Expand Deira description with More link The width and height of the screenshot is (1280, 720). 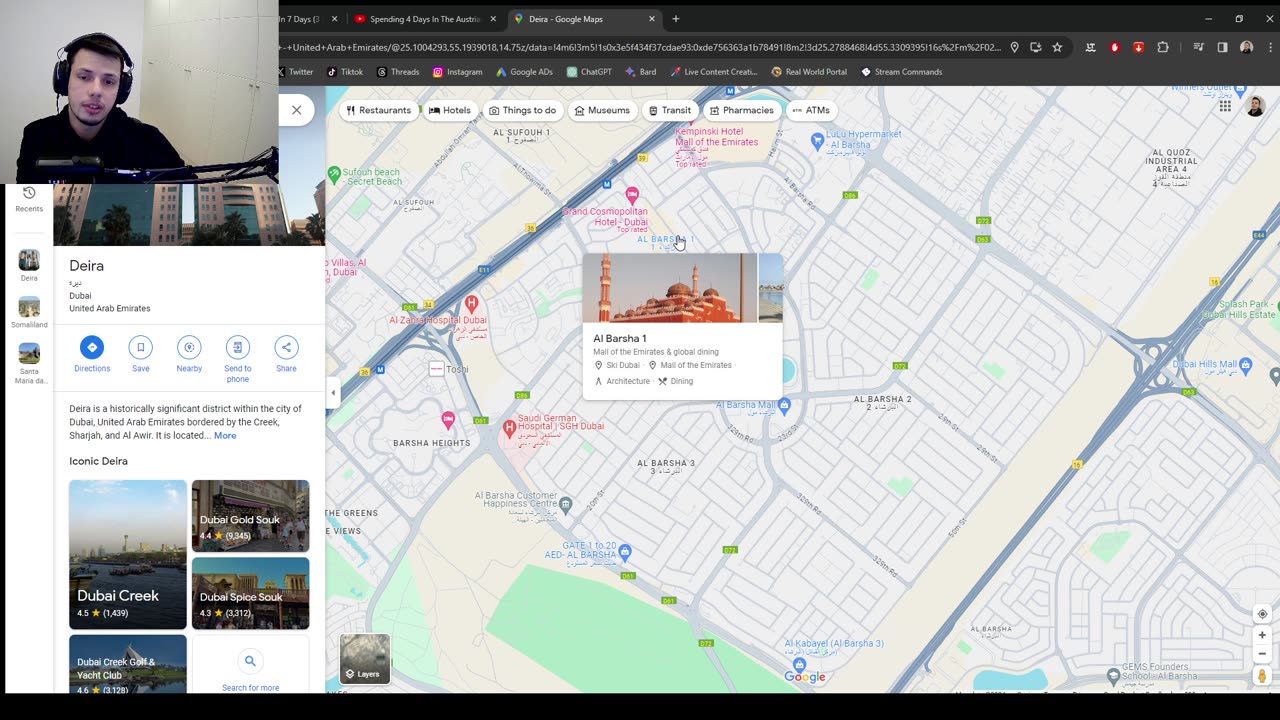pos(225,436)
